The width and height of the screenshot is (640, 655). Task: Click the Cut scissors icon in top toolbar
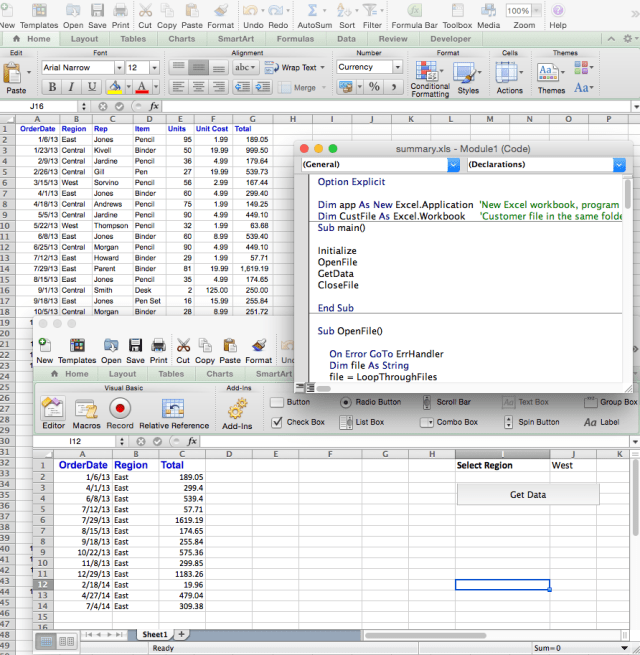(145, 10)
